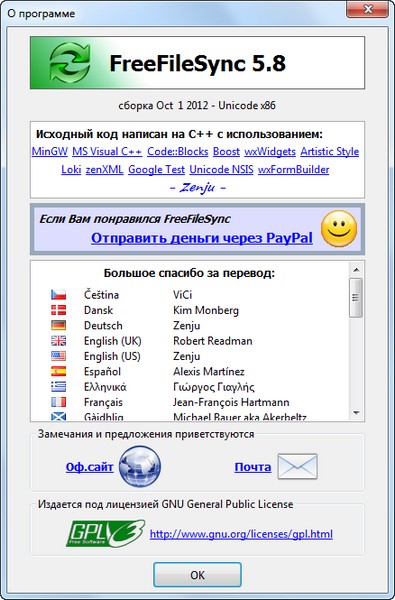
Task: Click the Spanish flag icon
Action: tap(59, 371)
